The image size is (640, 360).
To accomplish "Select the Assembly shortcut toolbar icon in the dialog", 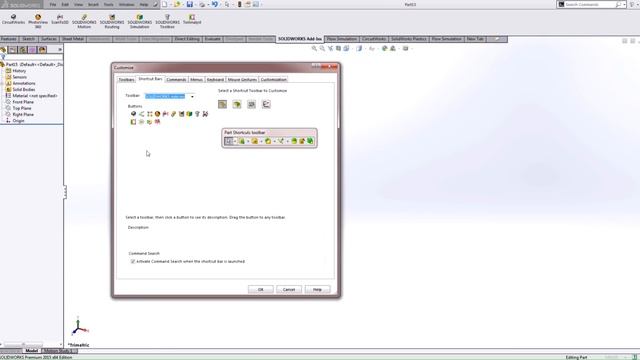I will [237, 104].
